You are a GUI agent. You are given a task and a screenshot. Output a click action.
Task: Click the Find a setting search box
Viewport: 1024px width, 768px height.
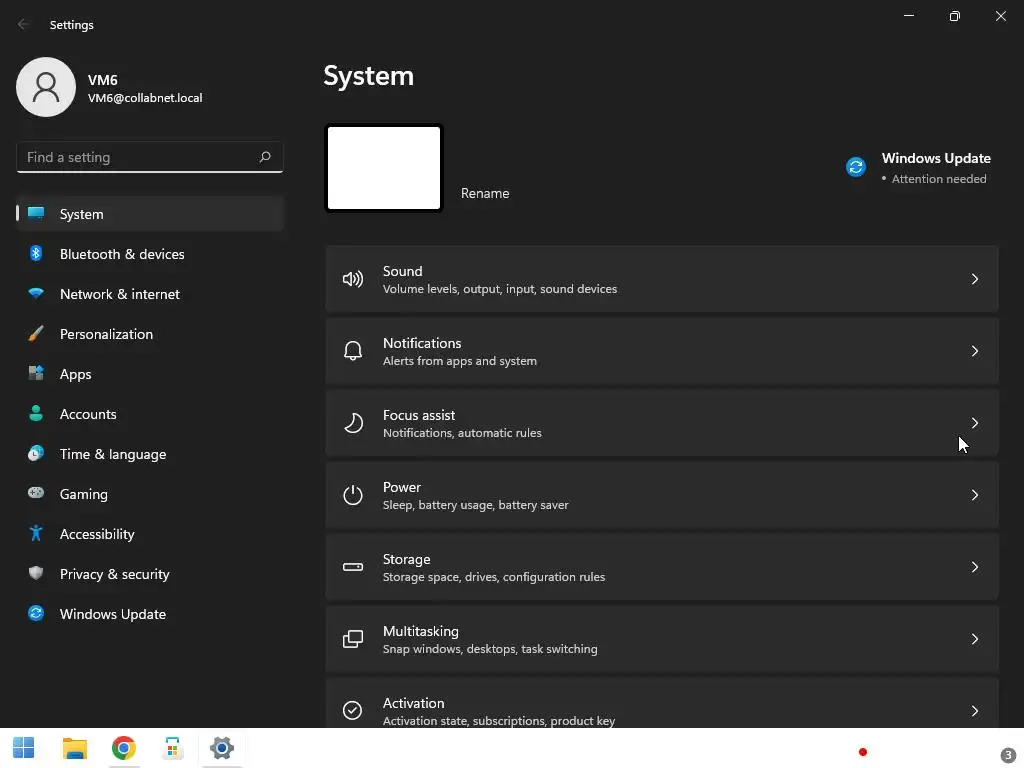pyautogui.click(x=150, y=157)
